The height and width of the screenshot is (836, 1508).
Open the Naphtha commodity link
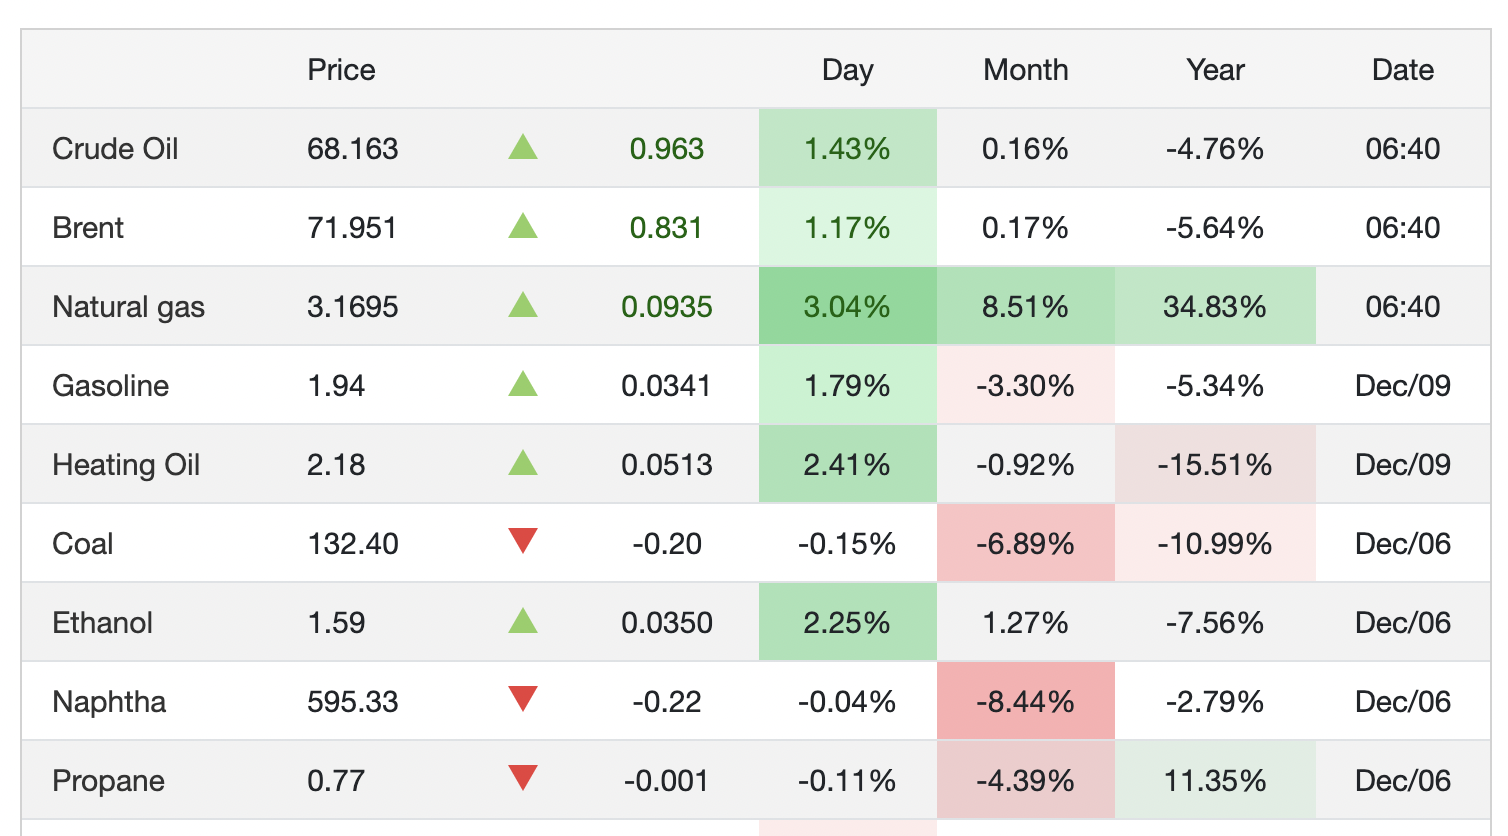(109, 702)
